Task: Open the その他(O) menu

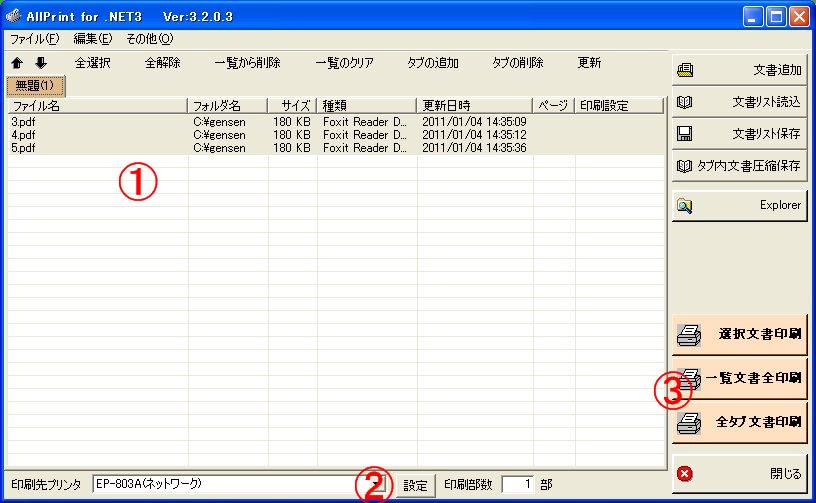Action: point(149,39)
